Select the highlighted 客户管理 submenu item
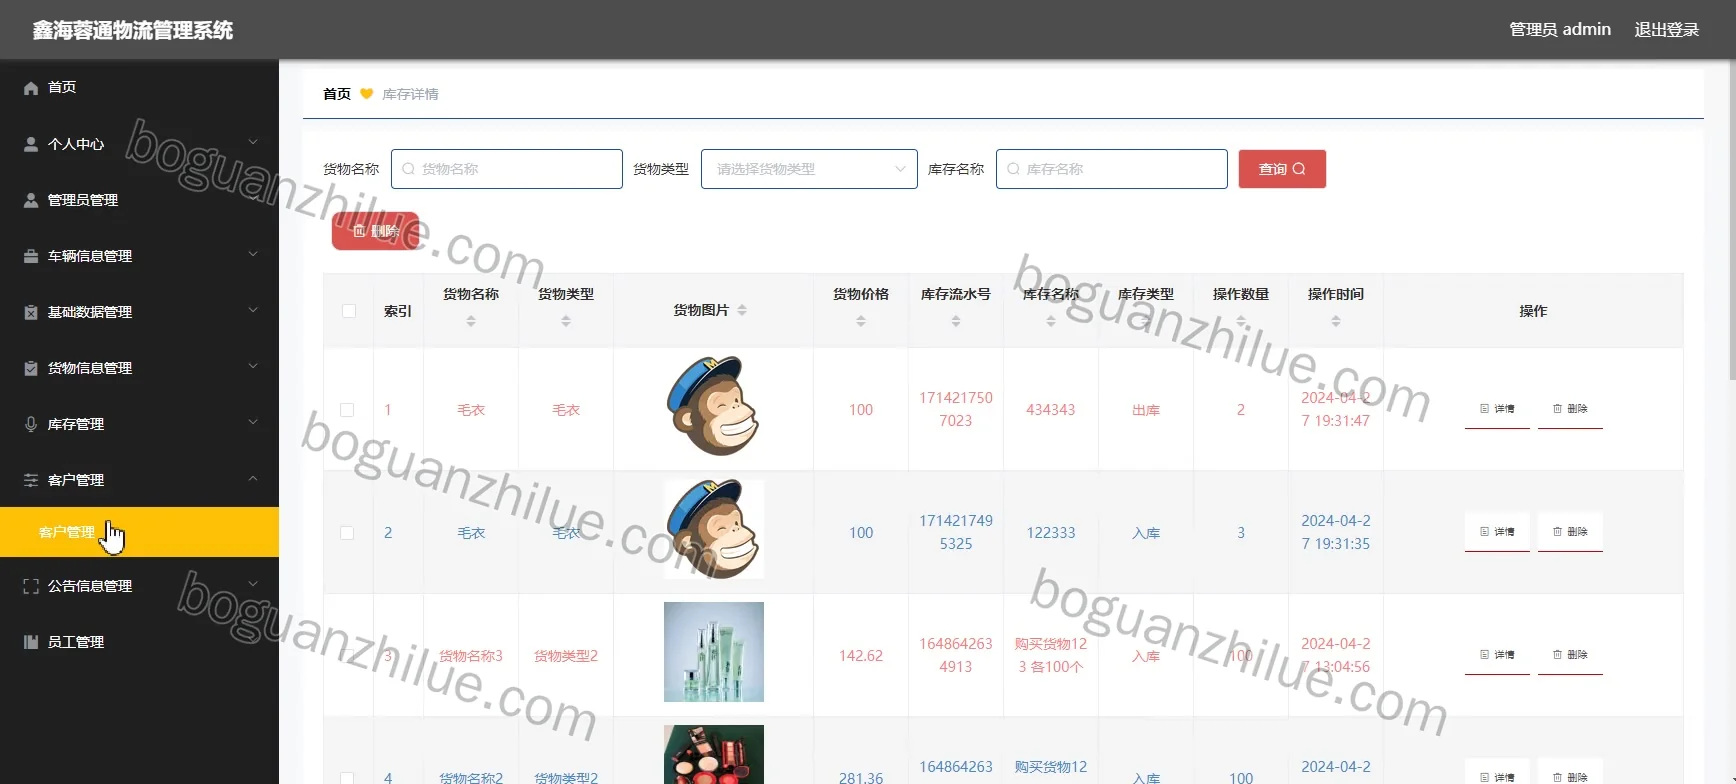 (x=139, y=532)
